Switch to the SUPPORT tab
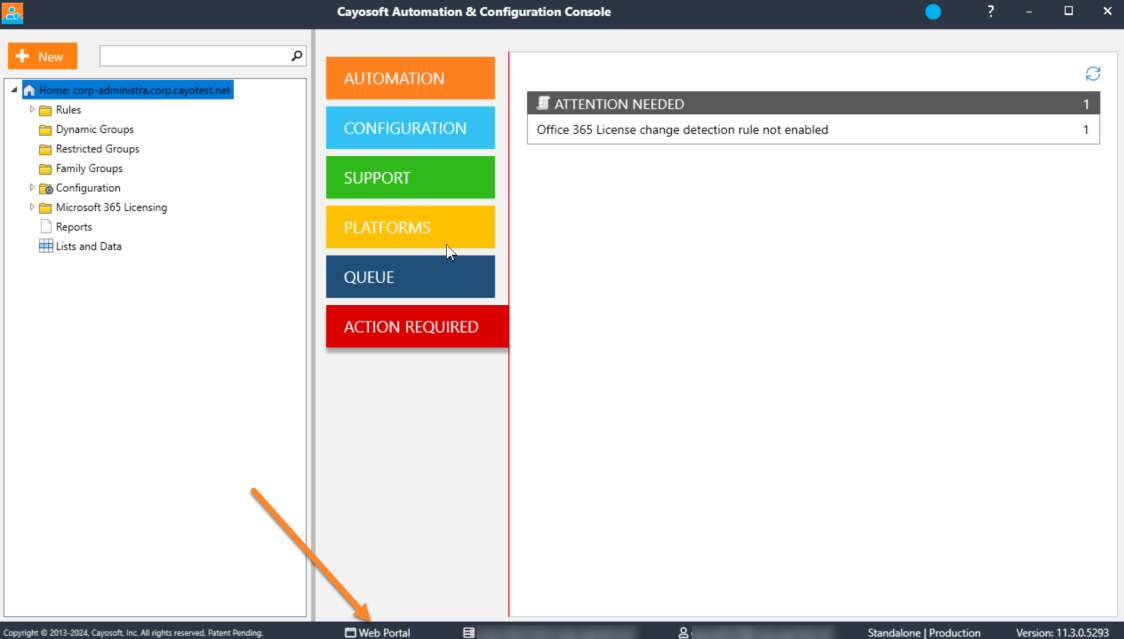Viewport: 1124px width, 639px height. tap(410, 177)
